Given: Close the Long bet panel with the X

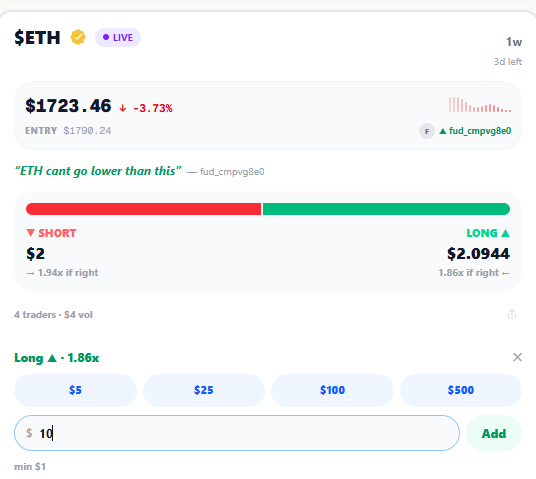Looking at the screenshot, I should point(517,357).
